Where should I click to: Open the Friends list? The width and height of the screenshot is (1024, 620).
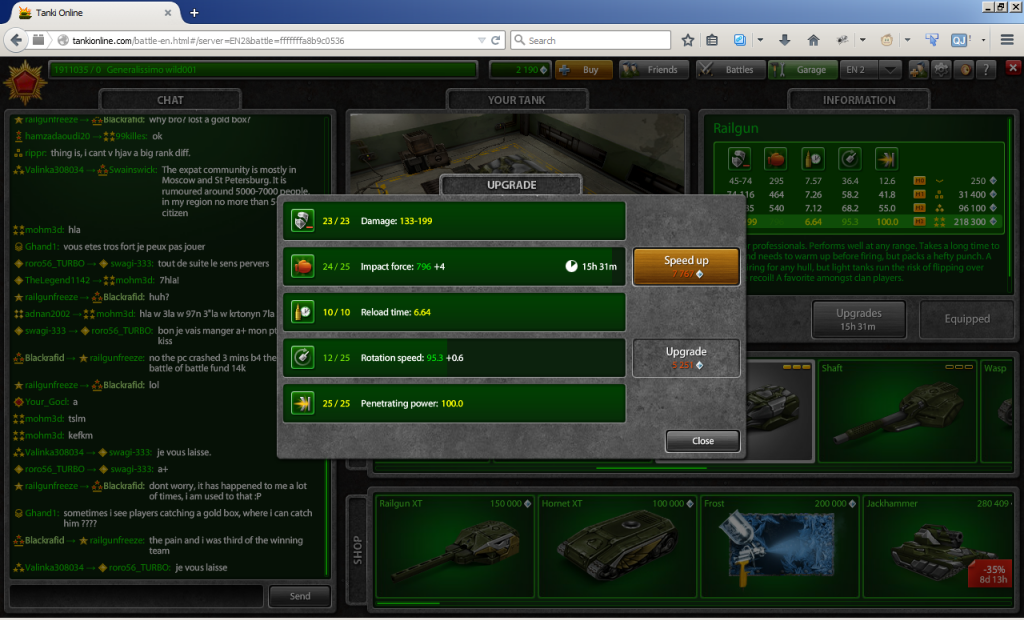pyautogui.click(x=651, y=70)
